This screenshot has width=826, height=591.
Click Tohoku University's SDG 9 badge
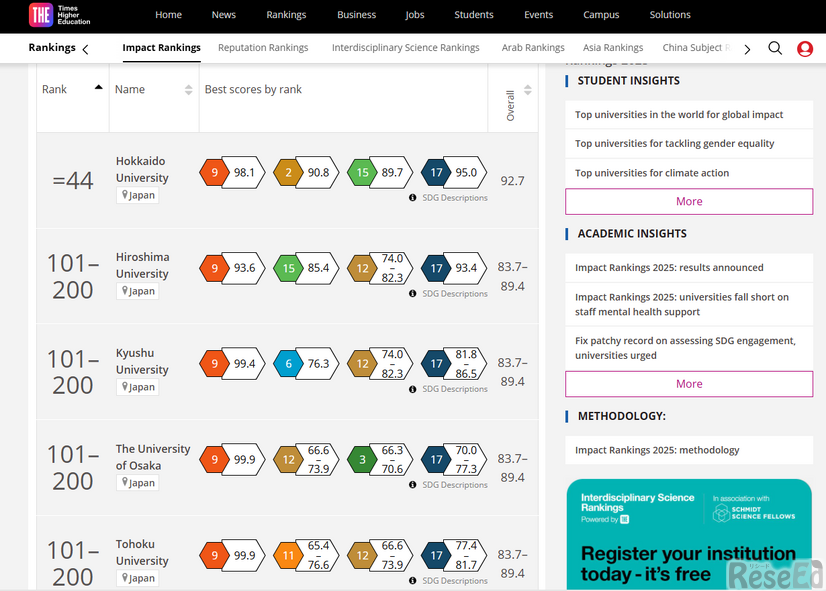point(214,555)
